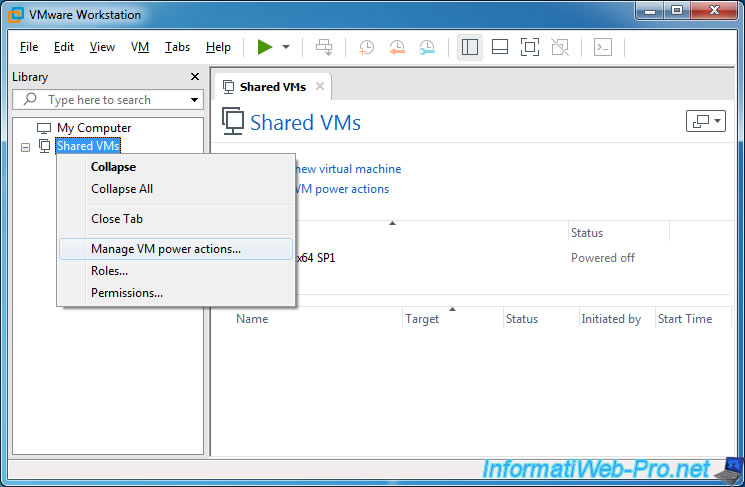Revert to snapshot using the orange arrow clock icon
This screenshot has width=745, height=487.
tap(397, 47)
